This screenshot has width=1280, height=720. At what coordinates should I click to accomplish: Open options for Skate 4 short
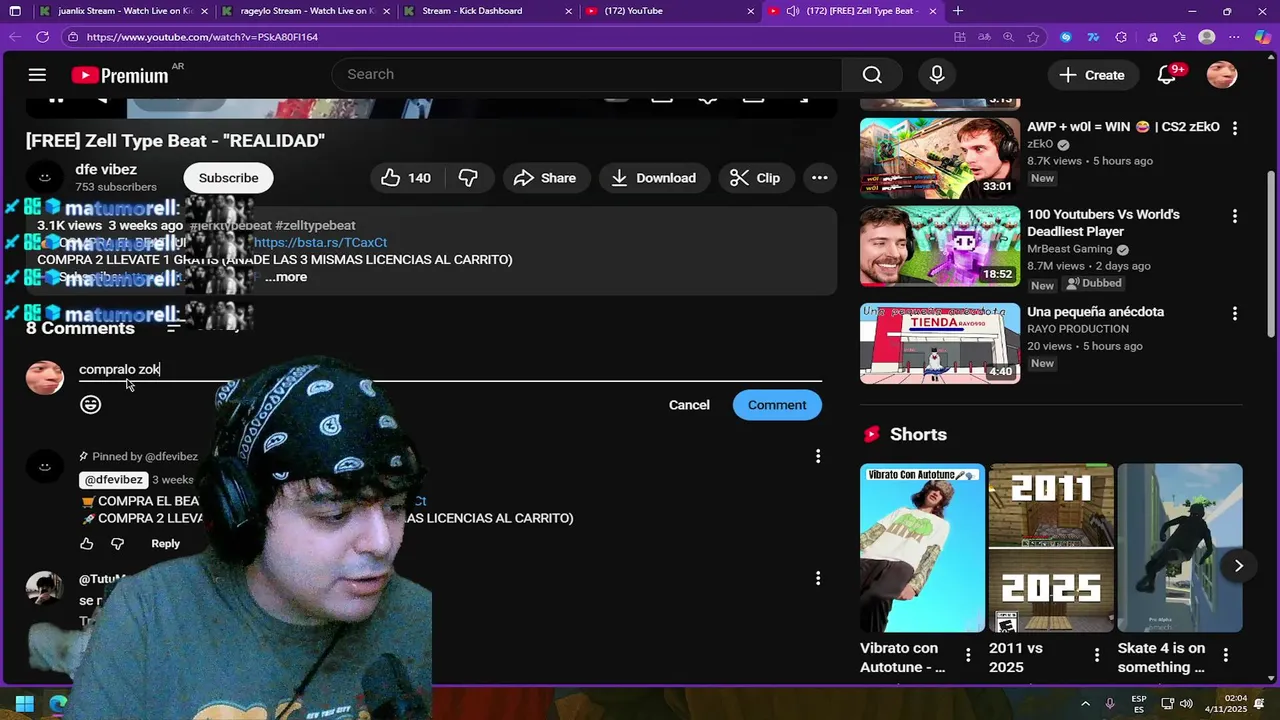[x=1226, y=656]
